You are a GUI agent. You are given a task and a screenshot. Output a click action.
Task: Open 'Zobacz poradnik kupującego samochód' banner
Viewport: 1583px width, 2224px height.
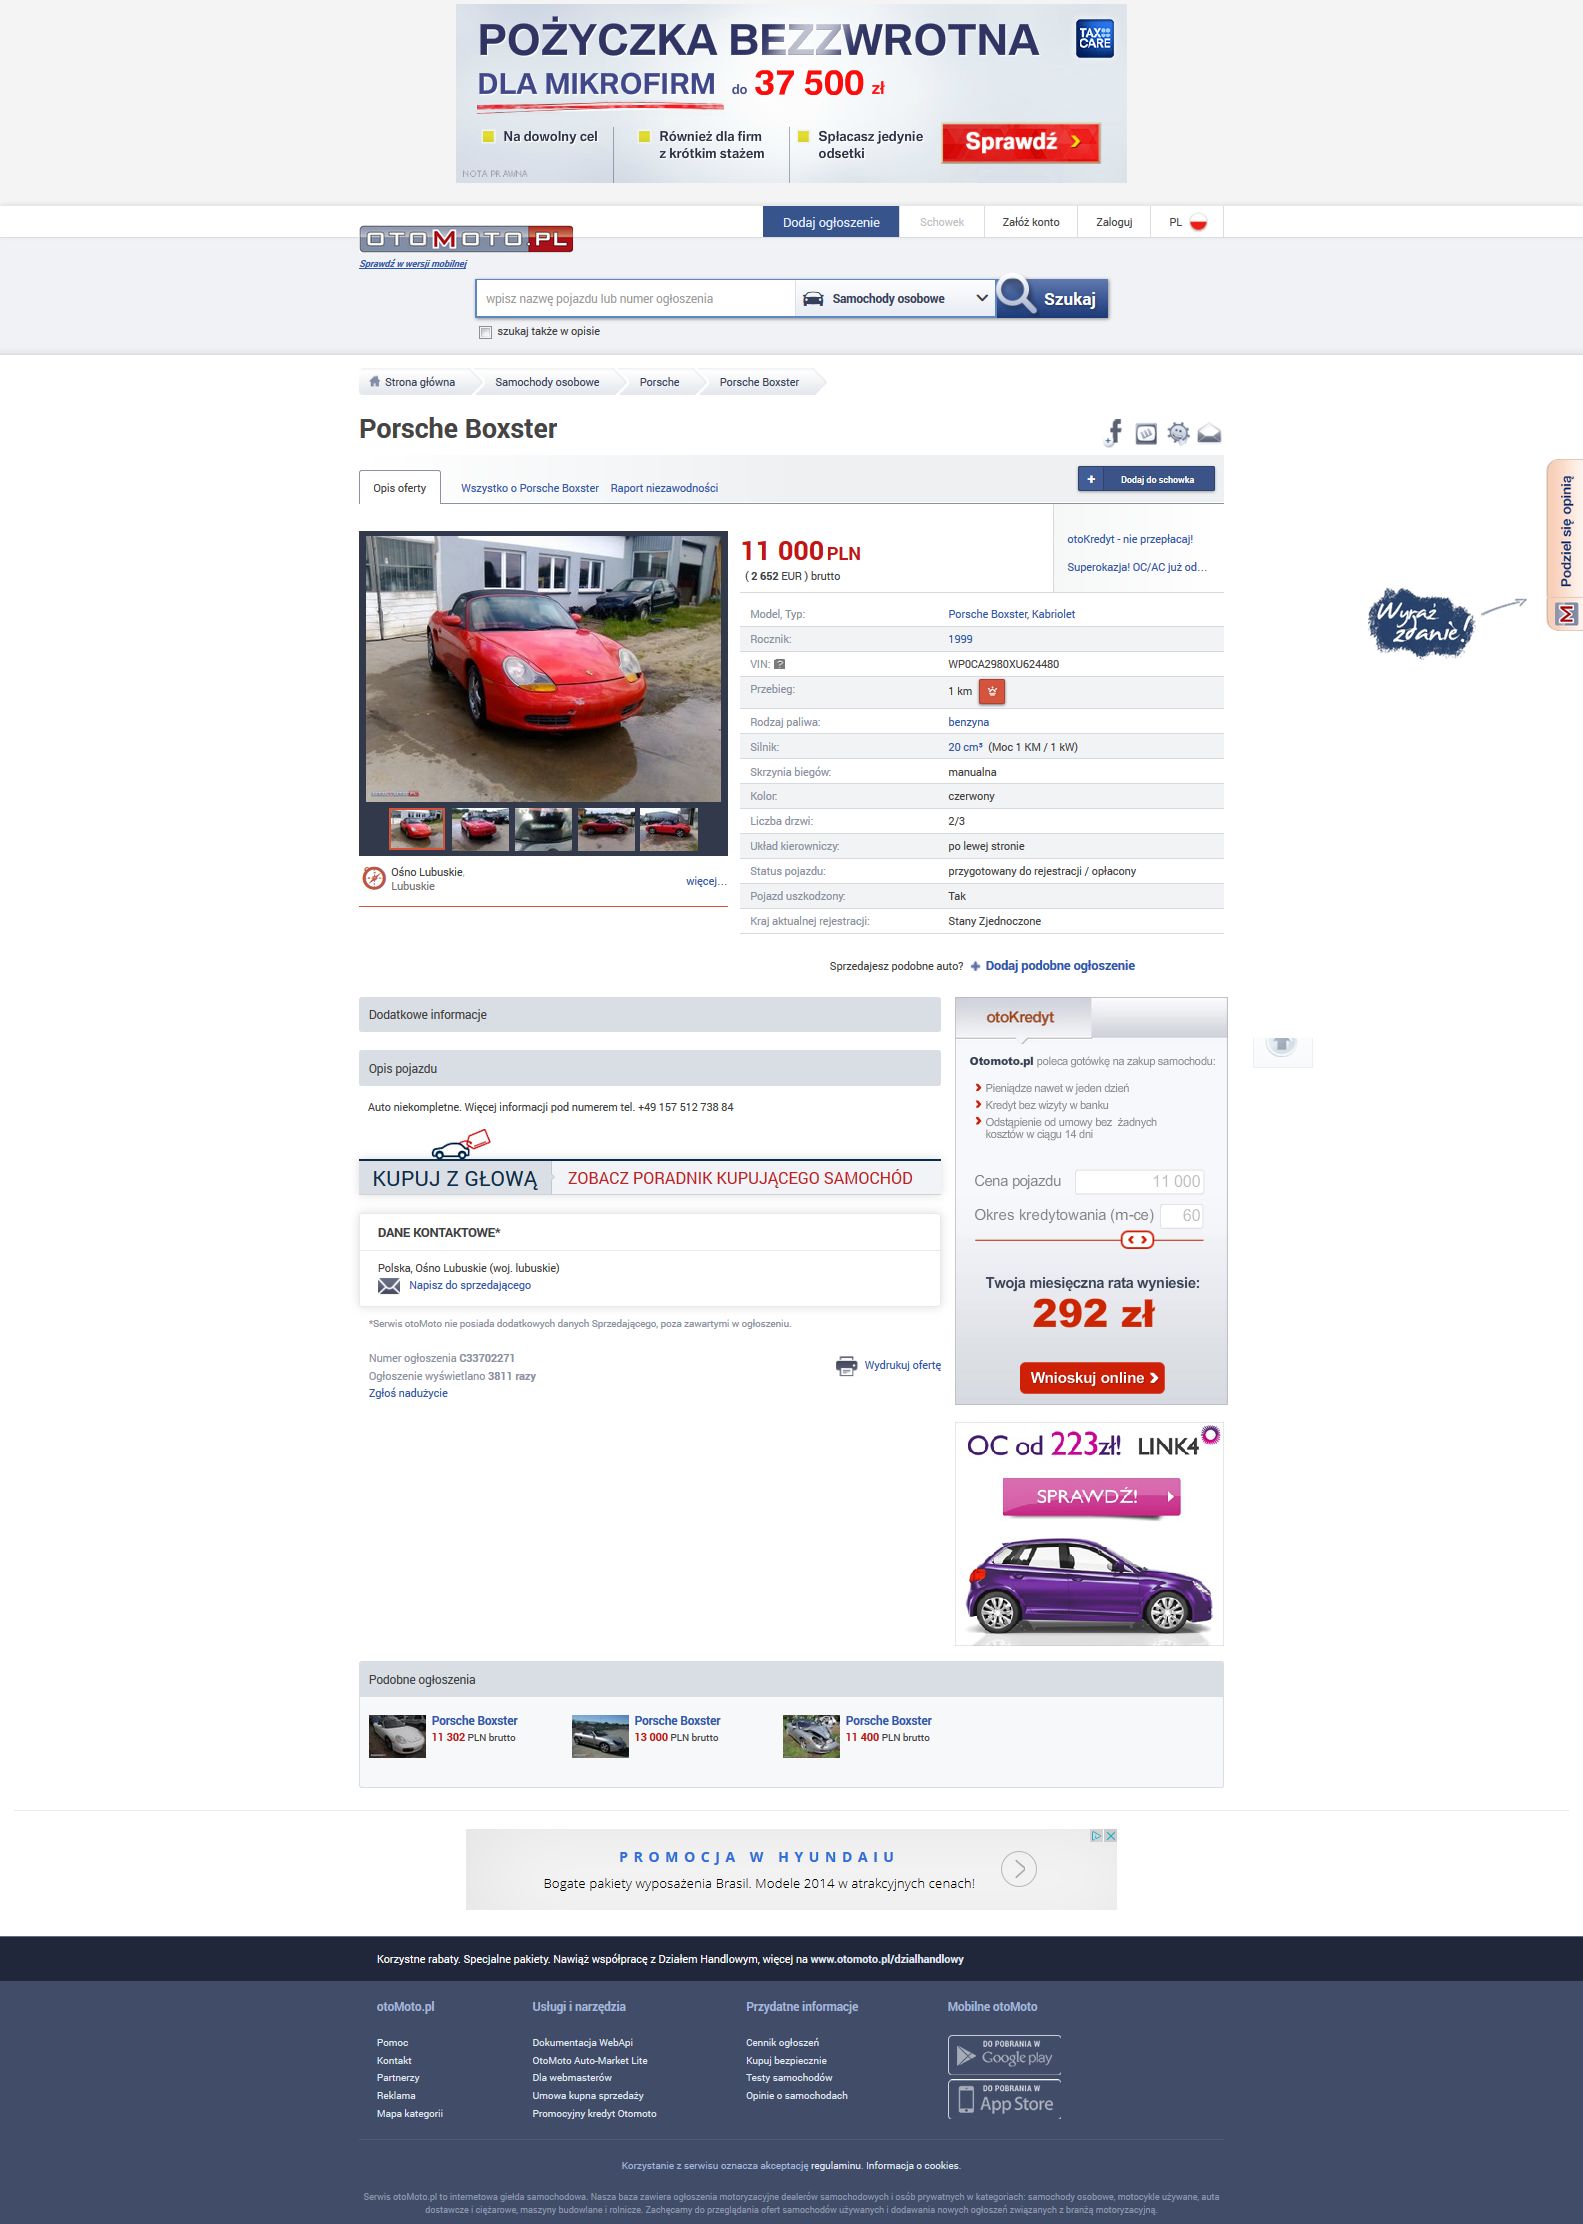pyautogui.click(x=740, y=1178)
